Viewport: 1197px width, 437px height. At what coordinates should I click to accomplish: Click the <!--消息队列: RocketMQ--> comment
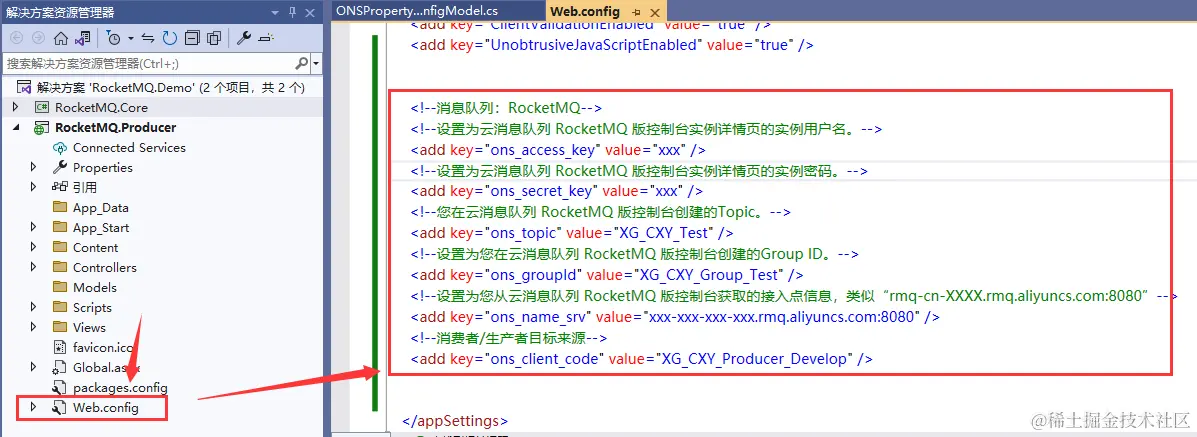click(x=507, y=108)
